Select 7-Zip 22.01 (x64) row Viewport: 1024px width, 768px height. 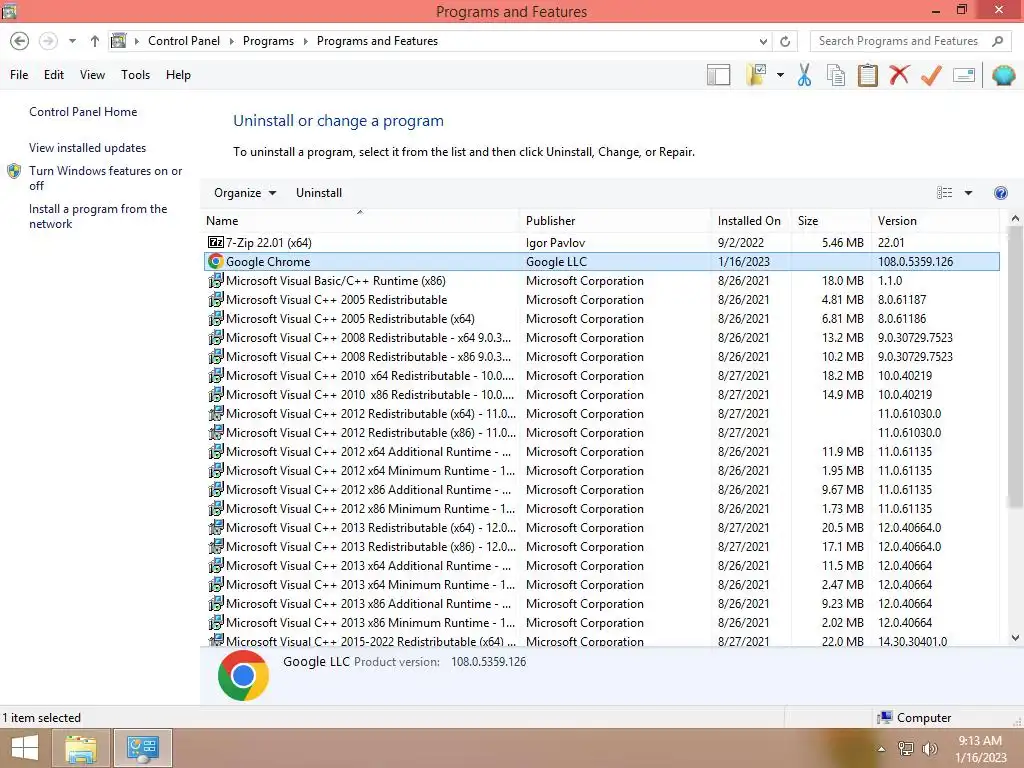tap(601, 242)
